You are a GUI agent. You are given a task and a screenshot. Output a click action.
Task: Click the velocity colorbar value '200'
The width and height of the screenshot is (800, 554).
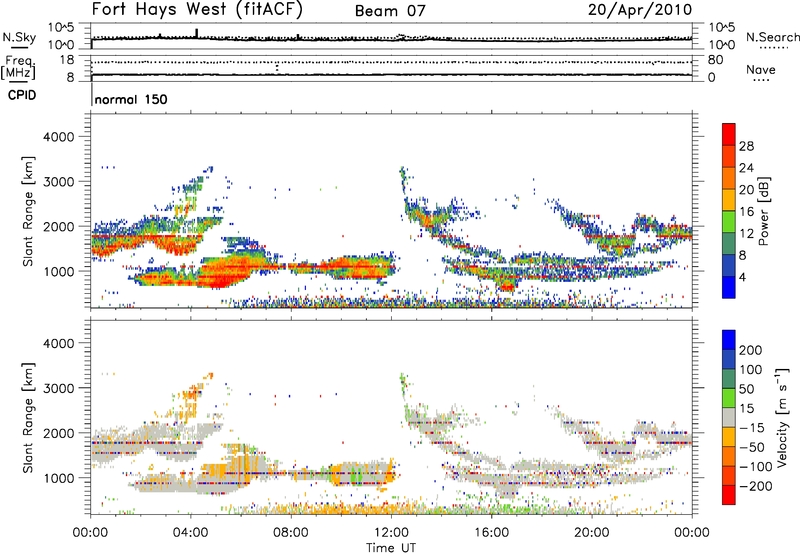(x=751, y=350)
